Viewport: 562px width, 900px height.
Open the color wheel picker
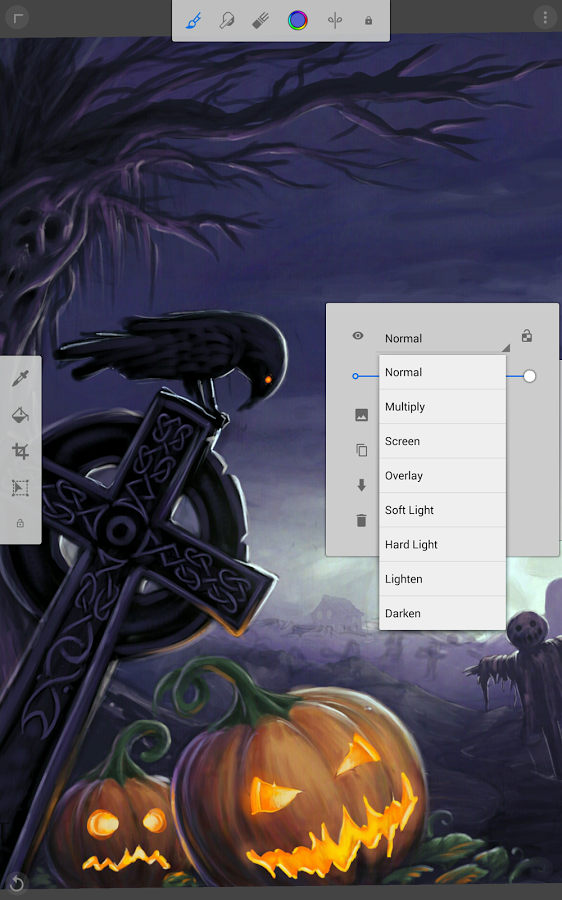[297, 21]
